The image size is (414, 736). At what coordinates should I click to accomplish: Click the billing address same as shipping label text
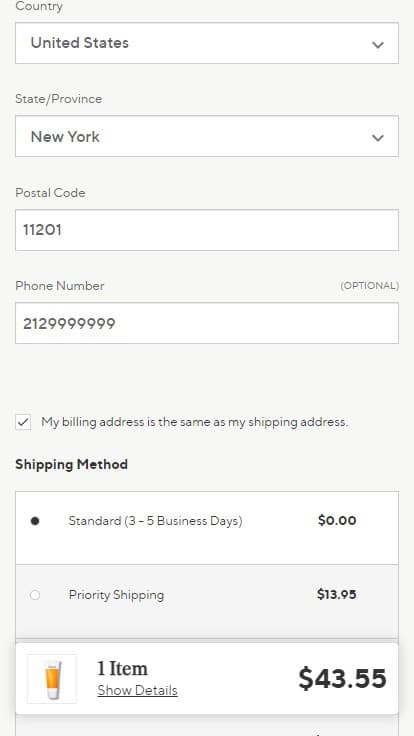click(195, 422)
